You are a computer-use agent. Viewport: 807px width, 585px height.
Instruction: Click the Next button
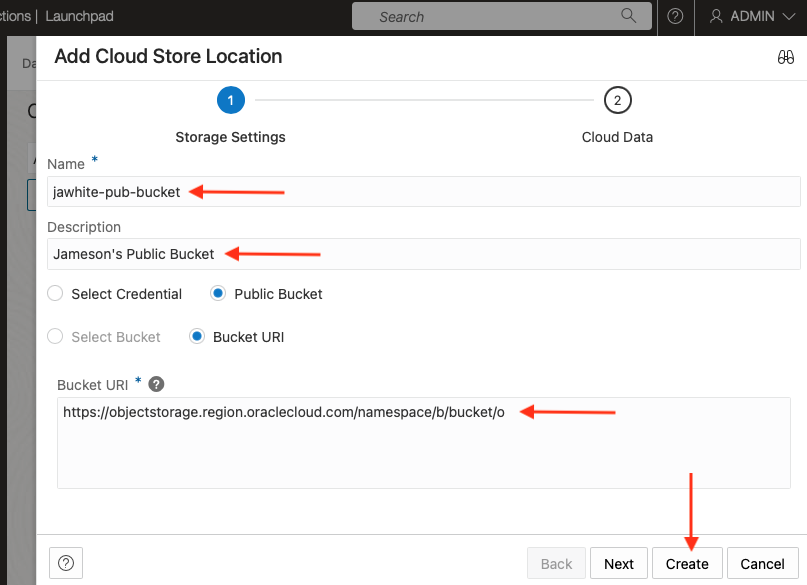618,563
